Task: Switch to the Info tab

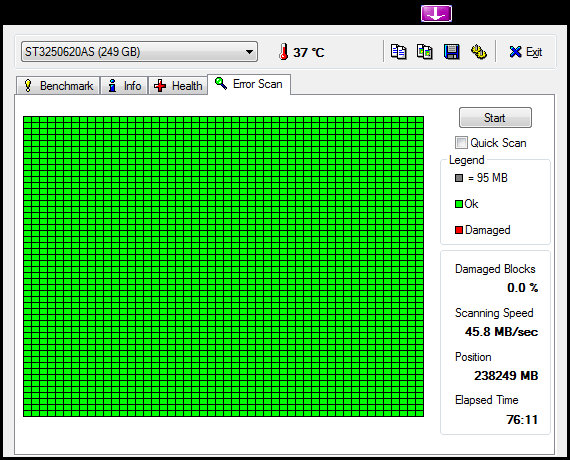Action: (124, 86)
